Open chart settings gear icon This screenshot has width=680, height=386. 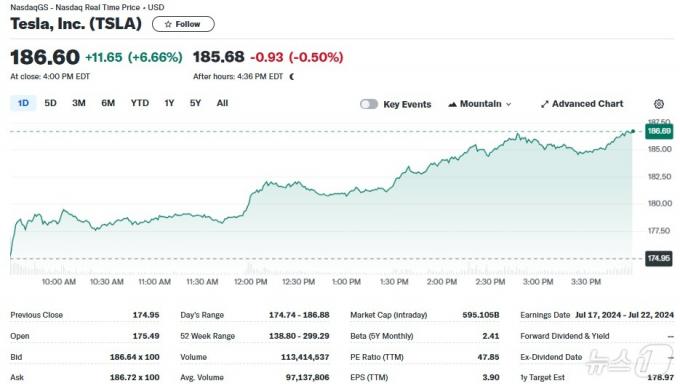(658, 104)
